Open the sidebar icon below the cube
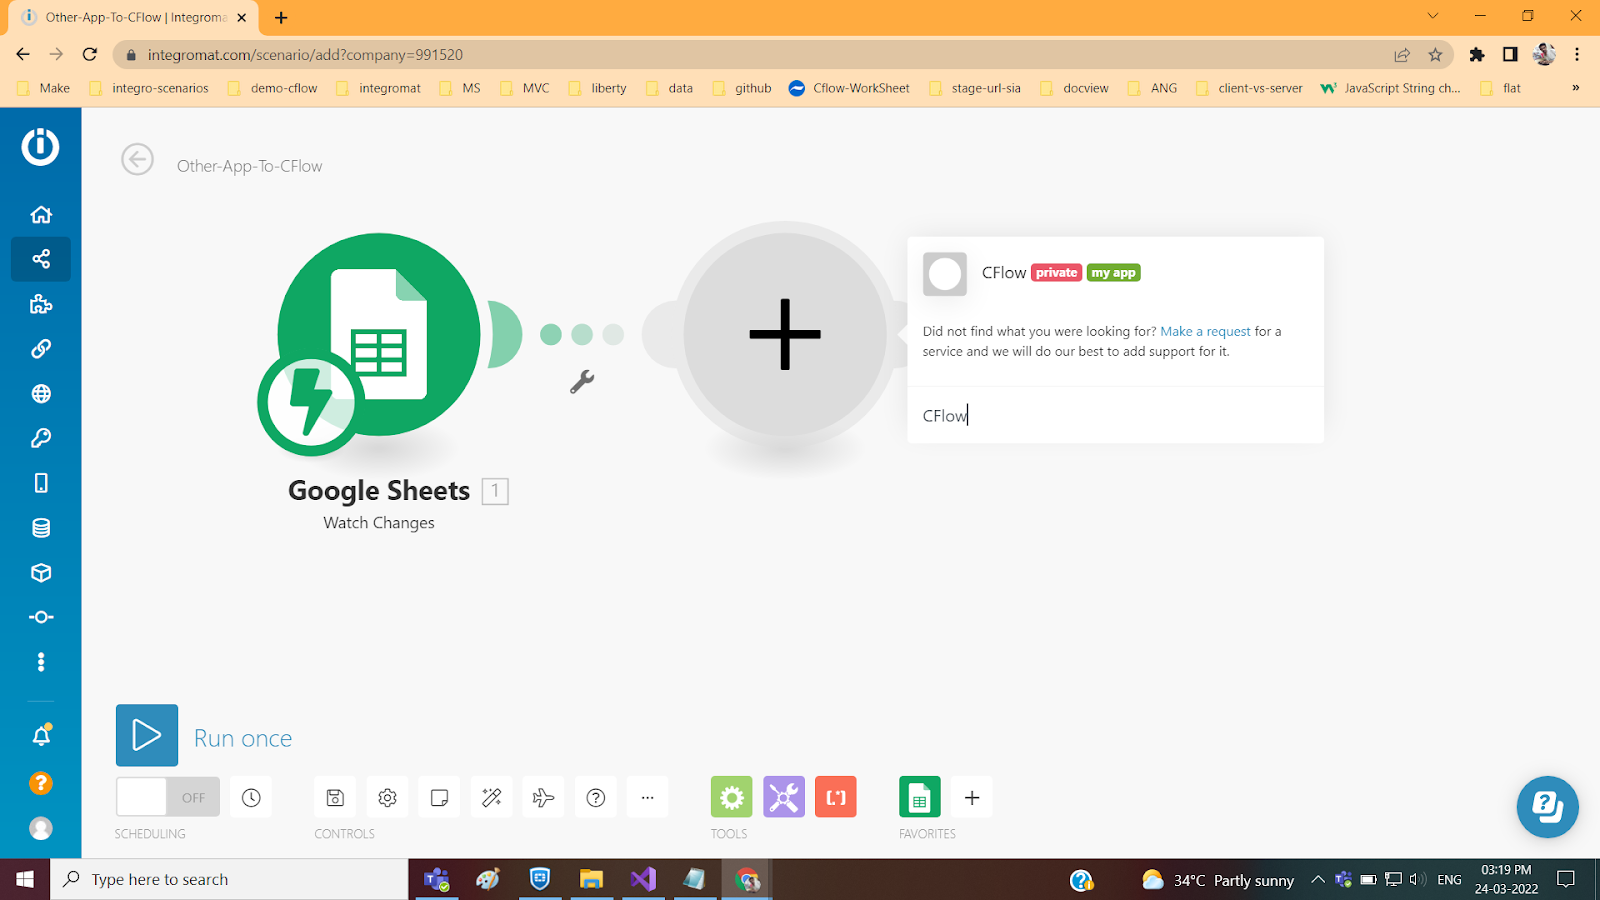 tap(41, 617)
